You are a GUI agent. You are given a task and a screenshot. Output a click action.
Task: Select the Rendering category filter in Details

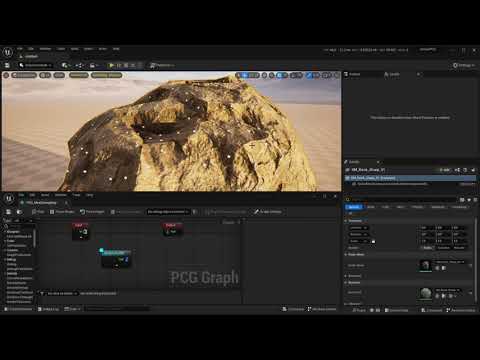[438, 207]
